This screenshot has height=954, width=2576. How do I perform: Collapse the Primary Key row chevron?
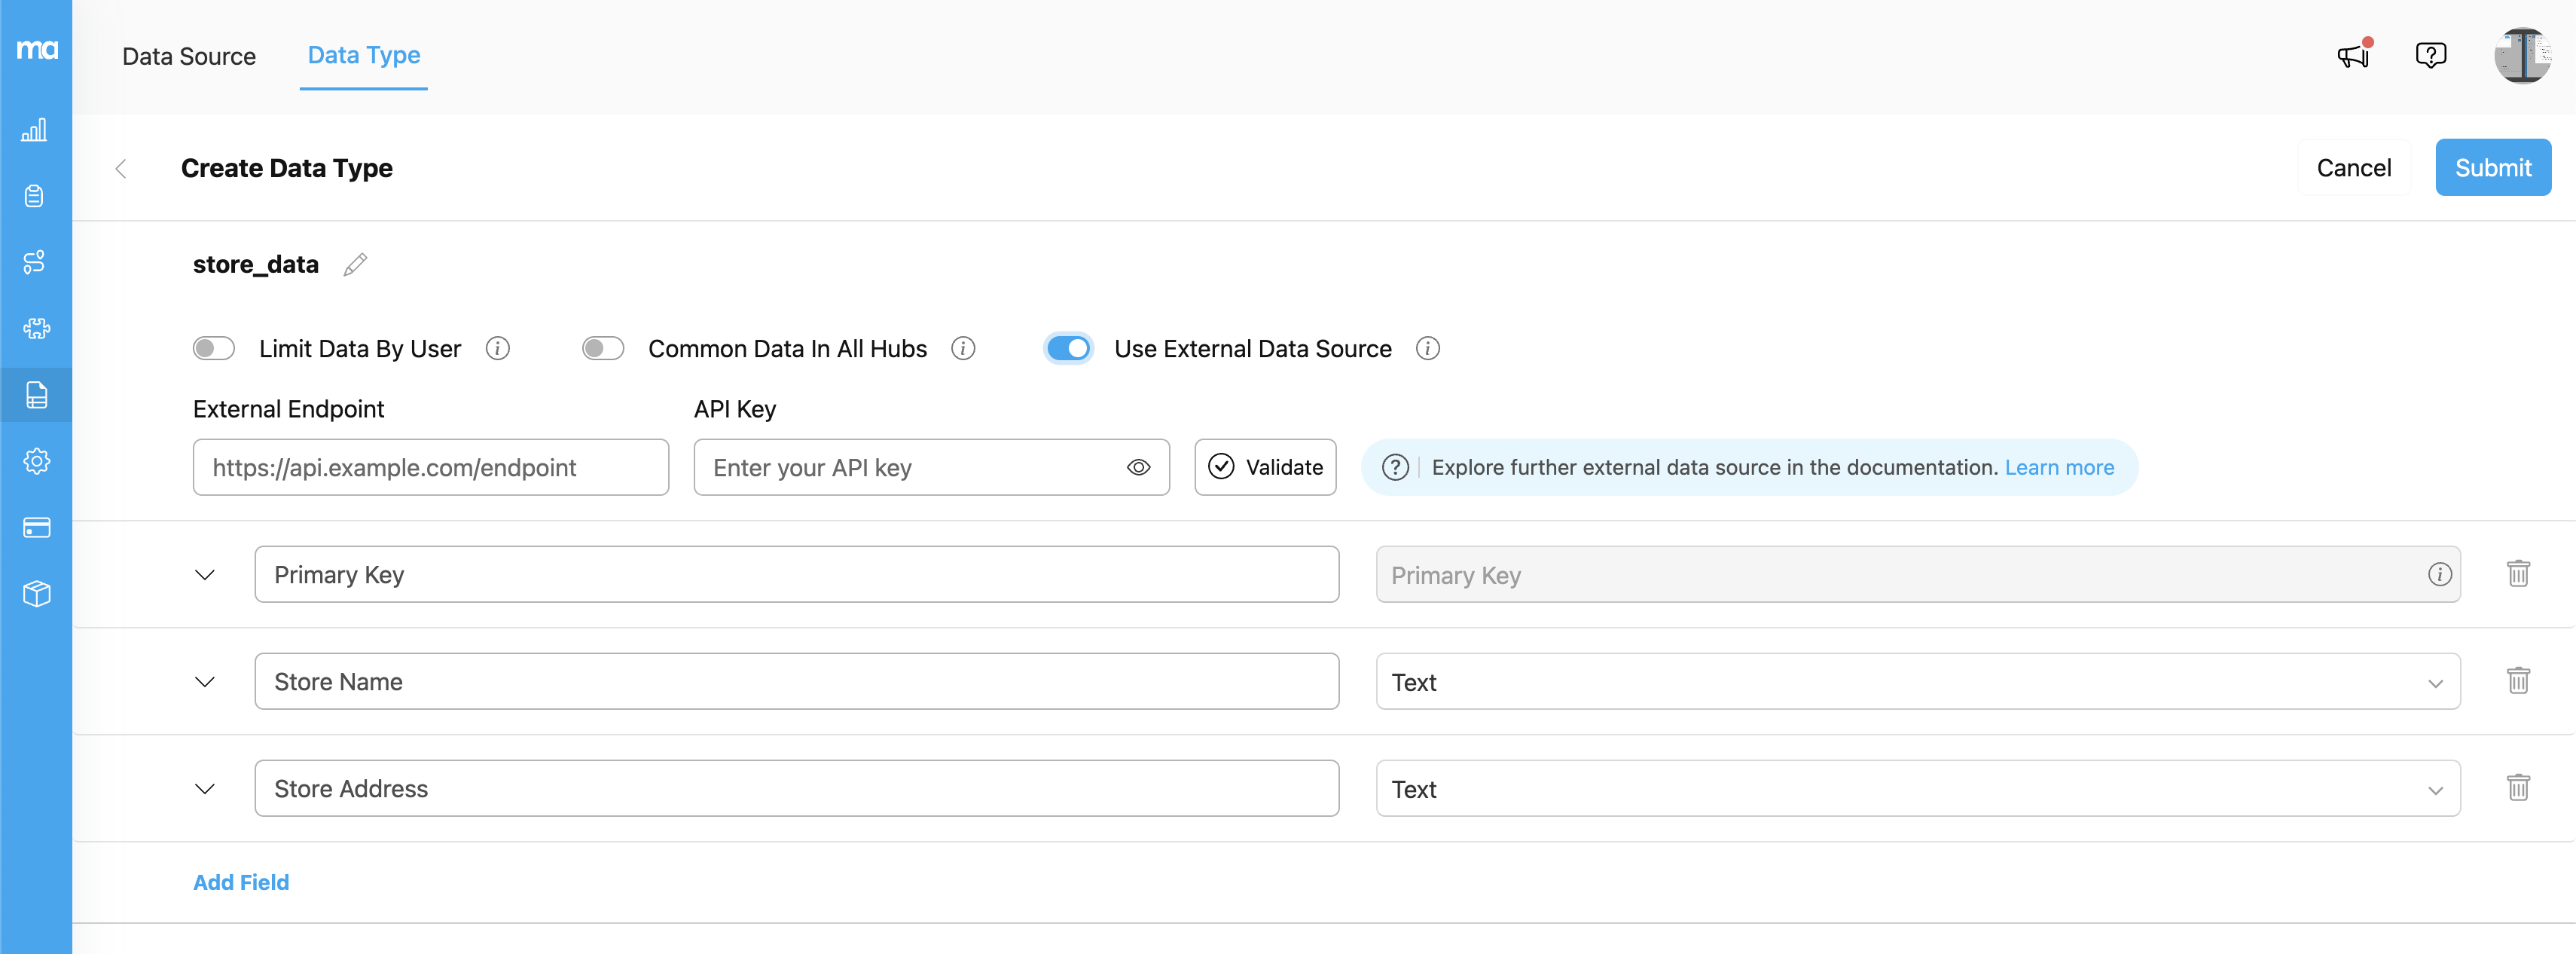tap(205, 575)
